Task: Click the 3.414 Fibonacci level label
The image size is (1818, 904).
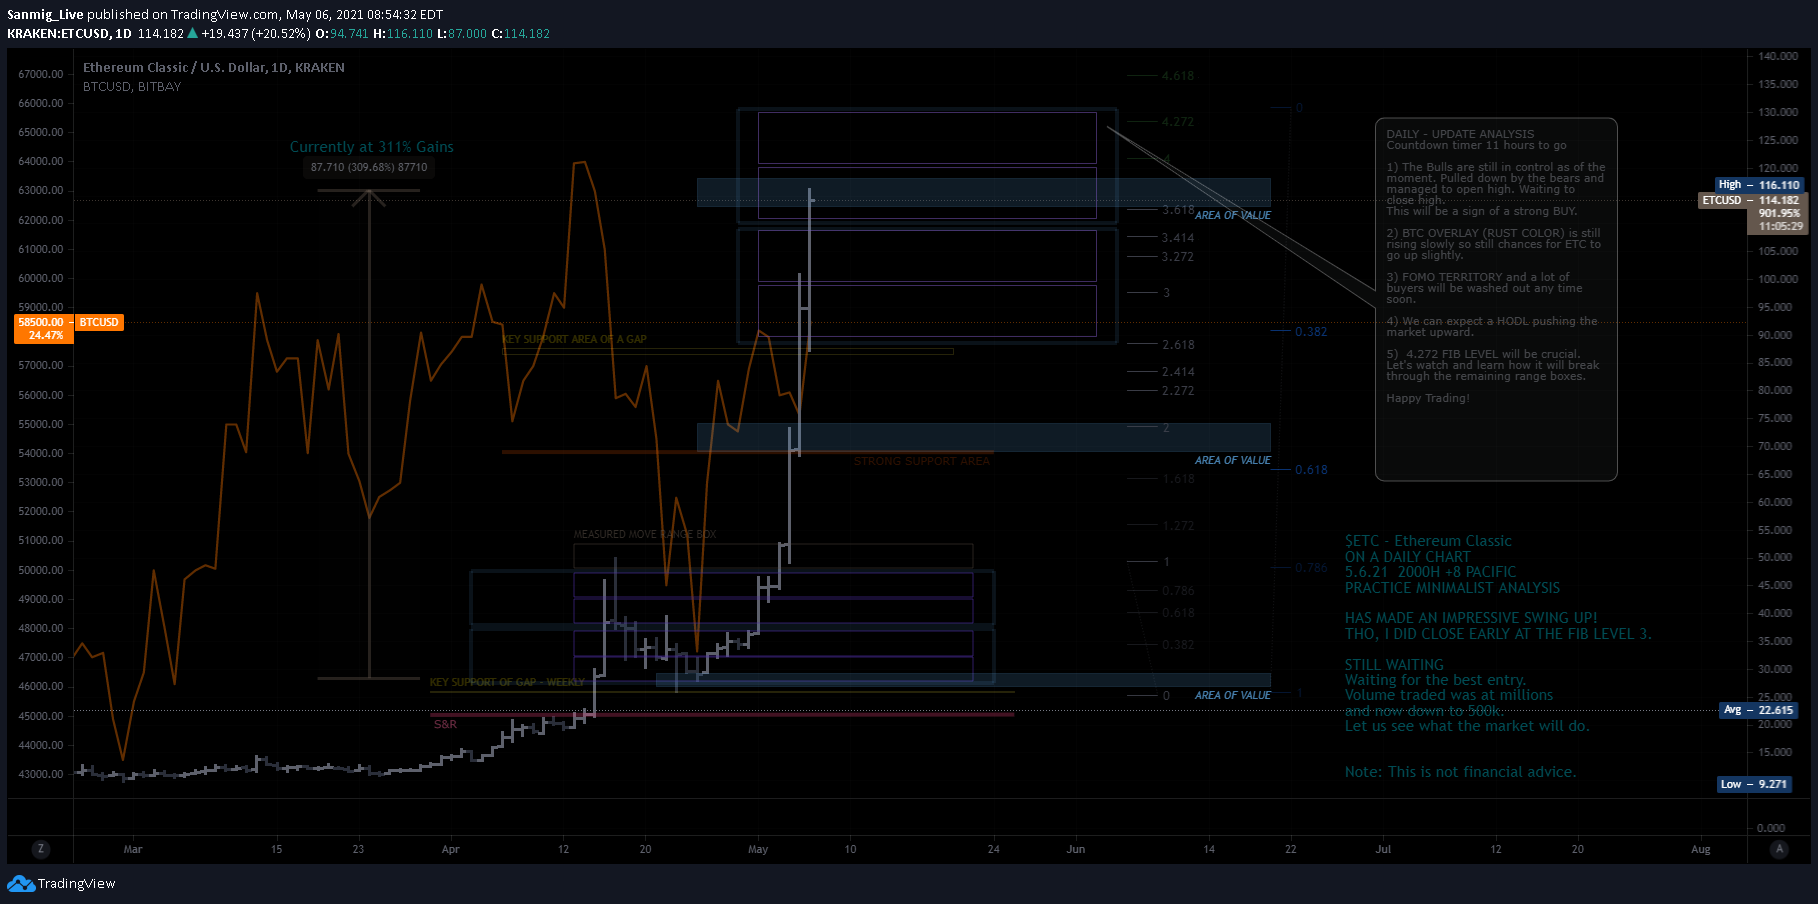Action: pyautogui.click(x=1178, y=238)
